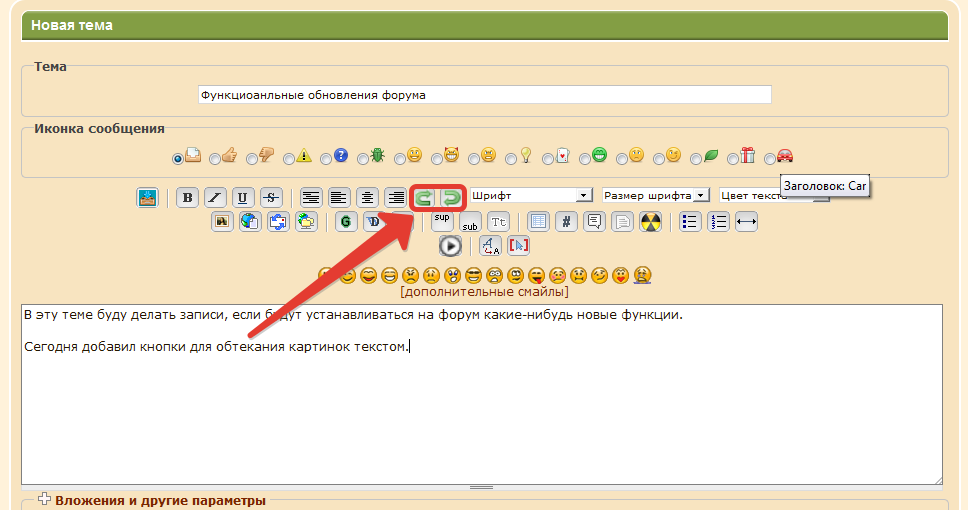Open the Шрифт font dropdown
The image size is (968, 510).
[532, 195]
